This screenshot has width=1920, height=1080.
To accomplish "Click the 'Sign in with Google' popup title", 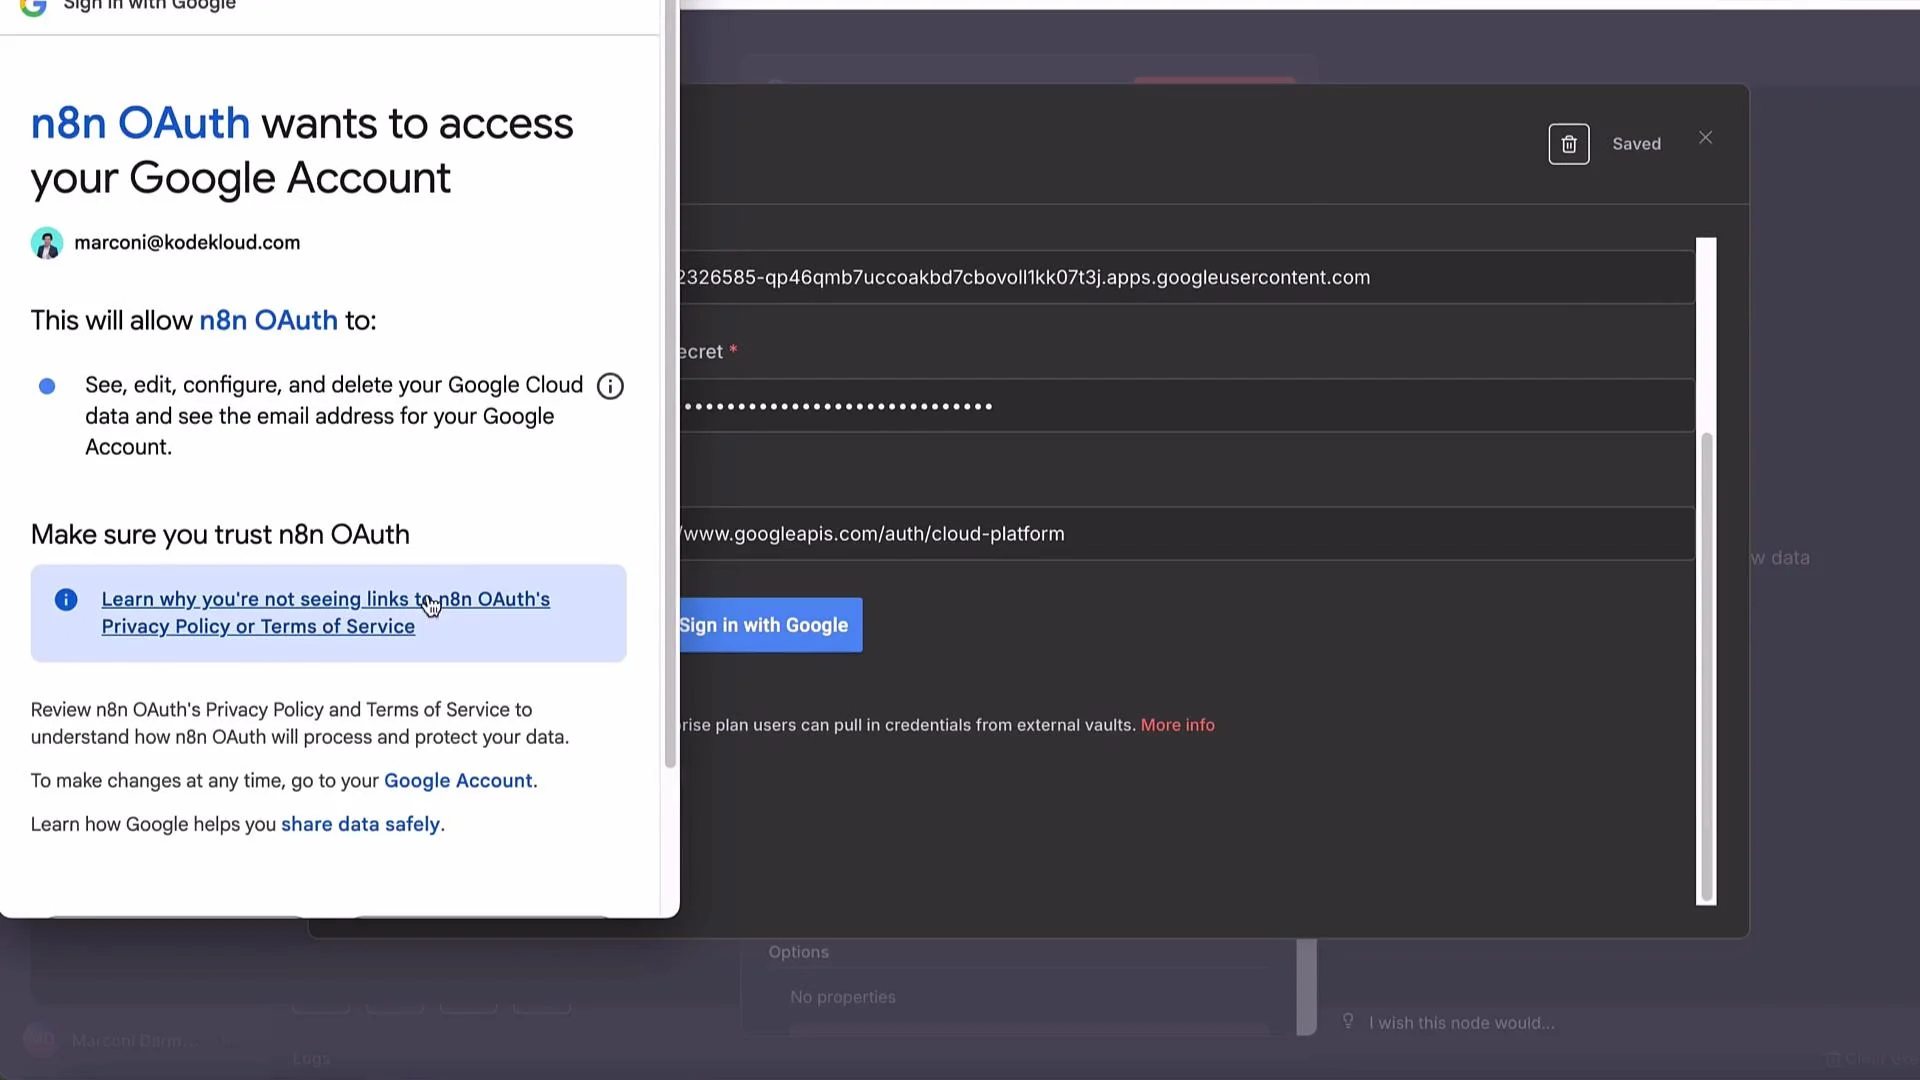I will (150, 5).
